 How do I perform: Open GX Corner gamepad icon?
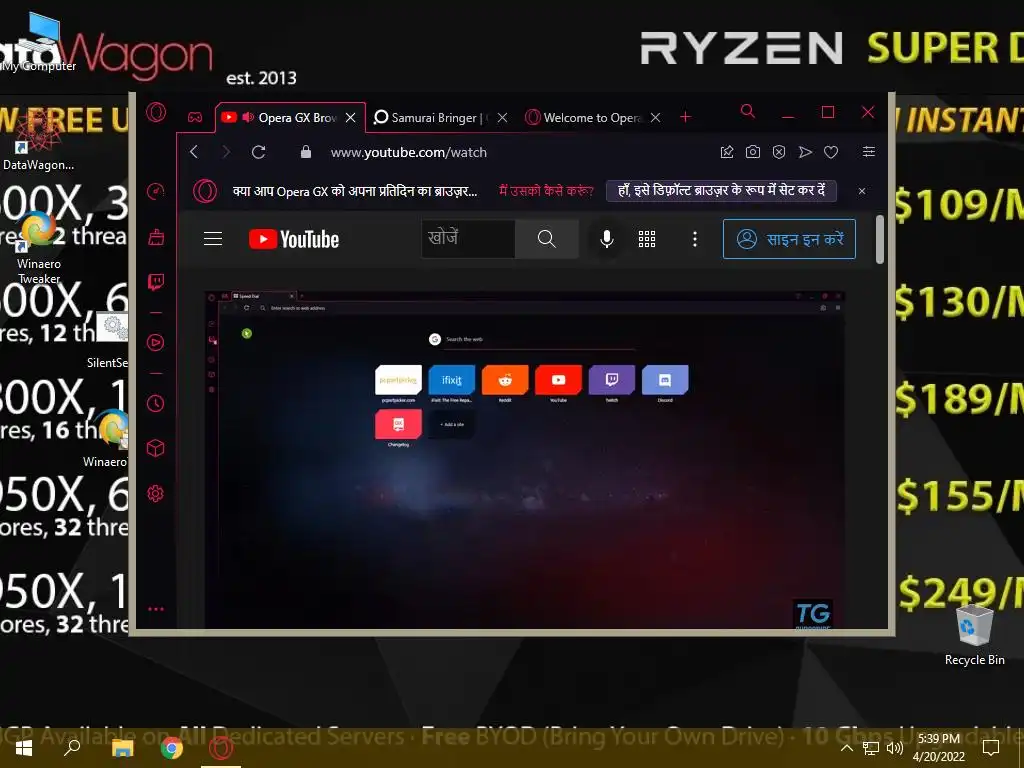[x=195, y=118]
